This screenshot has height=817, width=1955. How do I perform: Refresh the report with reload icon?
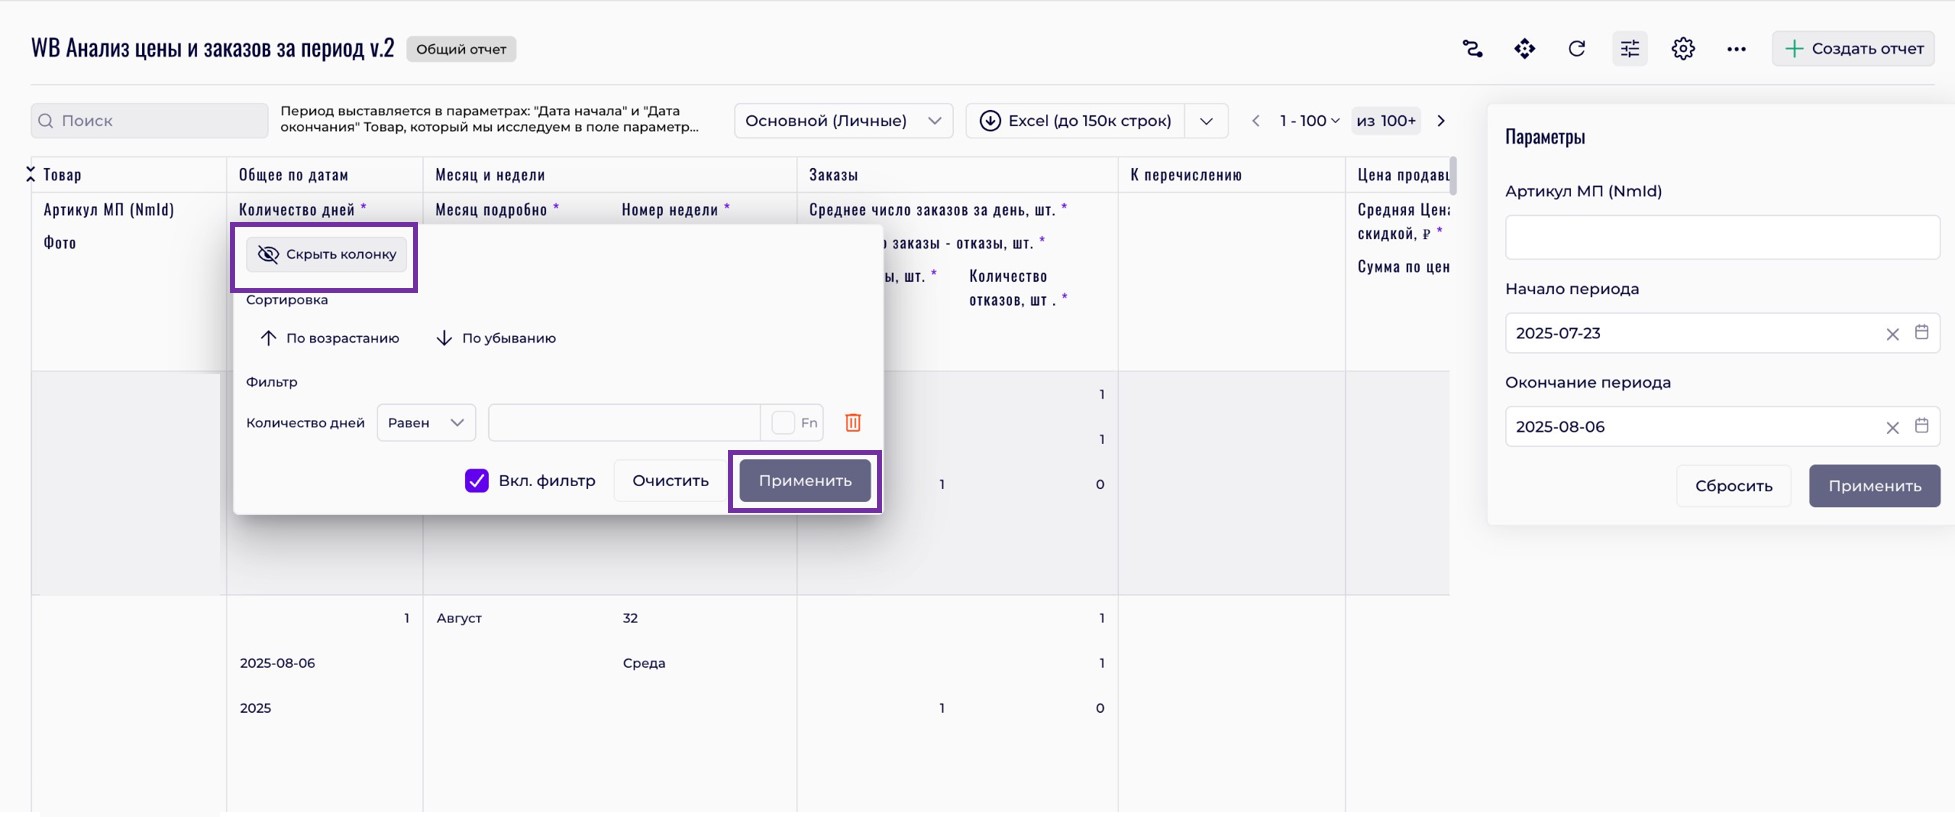tap(1577, 49)
